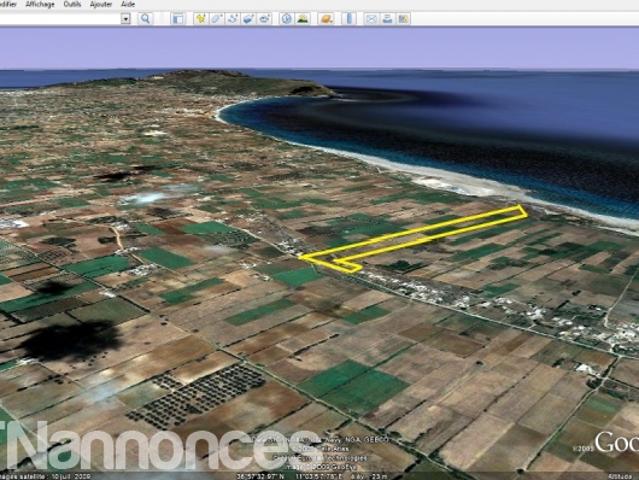This screenshot has height=480, width=639.
Task: Open the Affichage menu
Action: pyautogui.click(x=40, y=4)
